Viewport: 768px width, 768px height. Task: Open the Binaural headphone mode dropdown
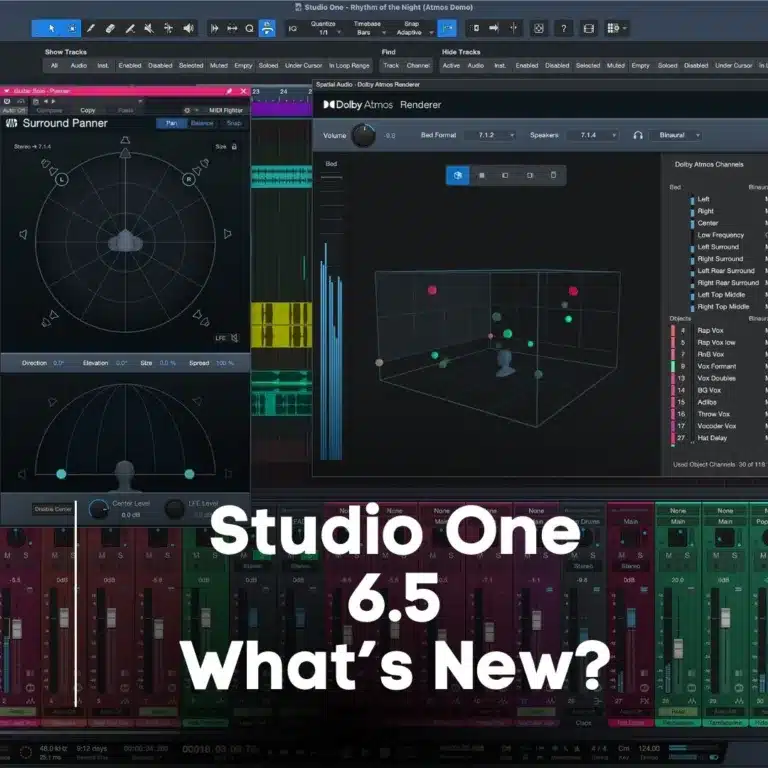point(676,135)
